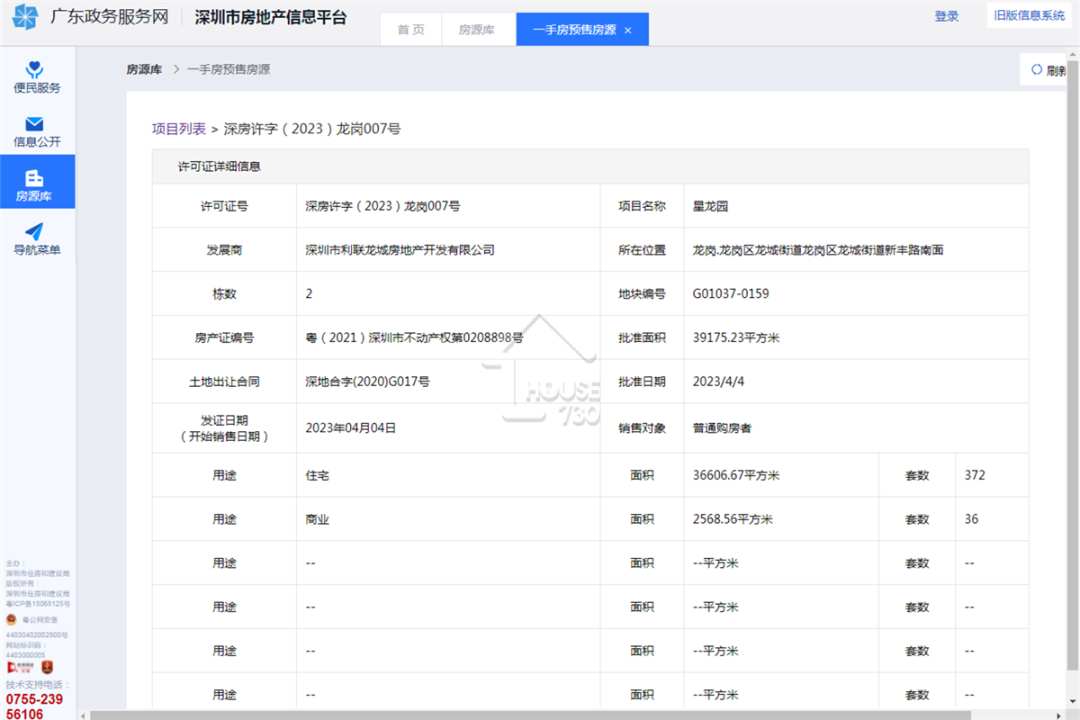Click the vertical scrollbar thumb

tap(1073, 364)
